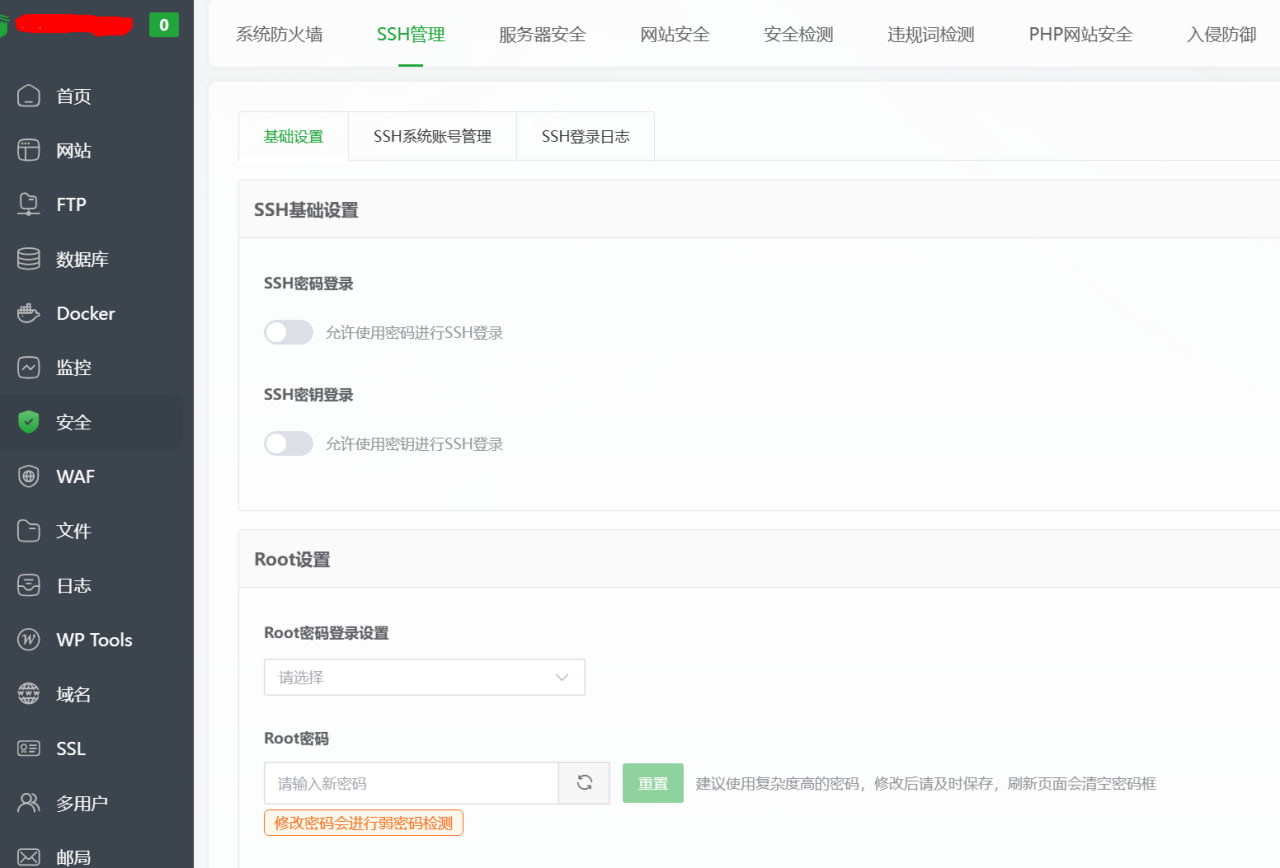Open SSH登录日志 sub-tab
The height and width of the screenshot is (868, 1280).
(585, 136)
